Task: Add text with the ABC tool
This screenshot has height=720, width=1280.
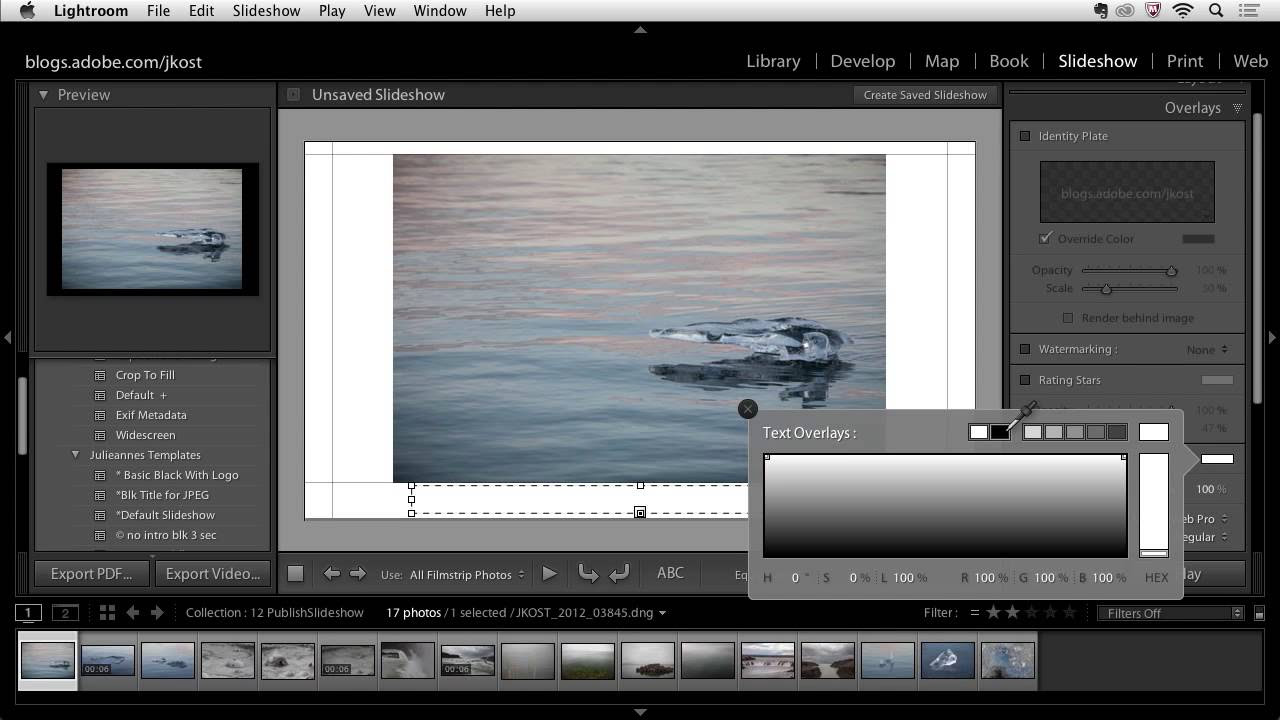Action: (x=670, y=573)
